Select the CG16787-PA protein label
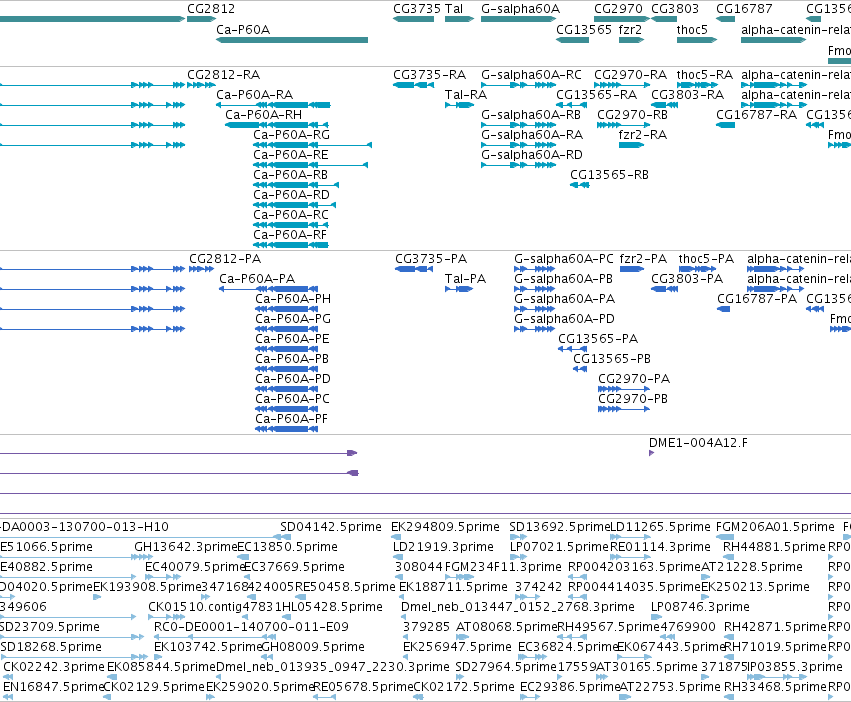This screenshot has width=851, height=702. (x=757, y=299)
